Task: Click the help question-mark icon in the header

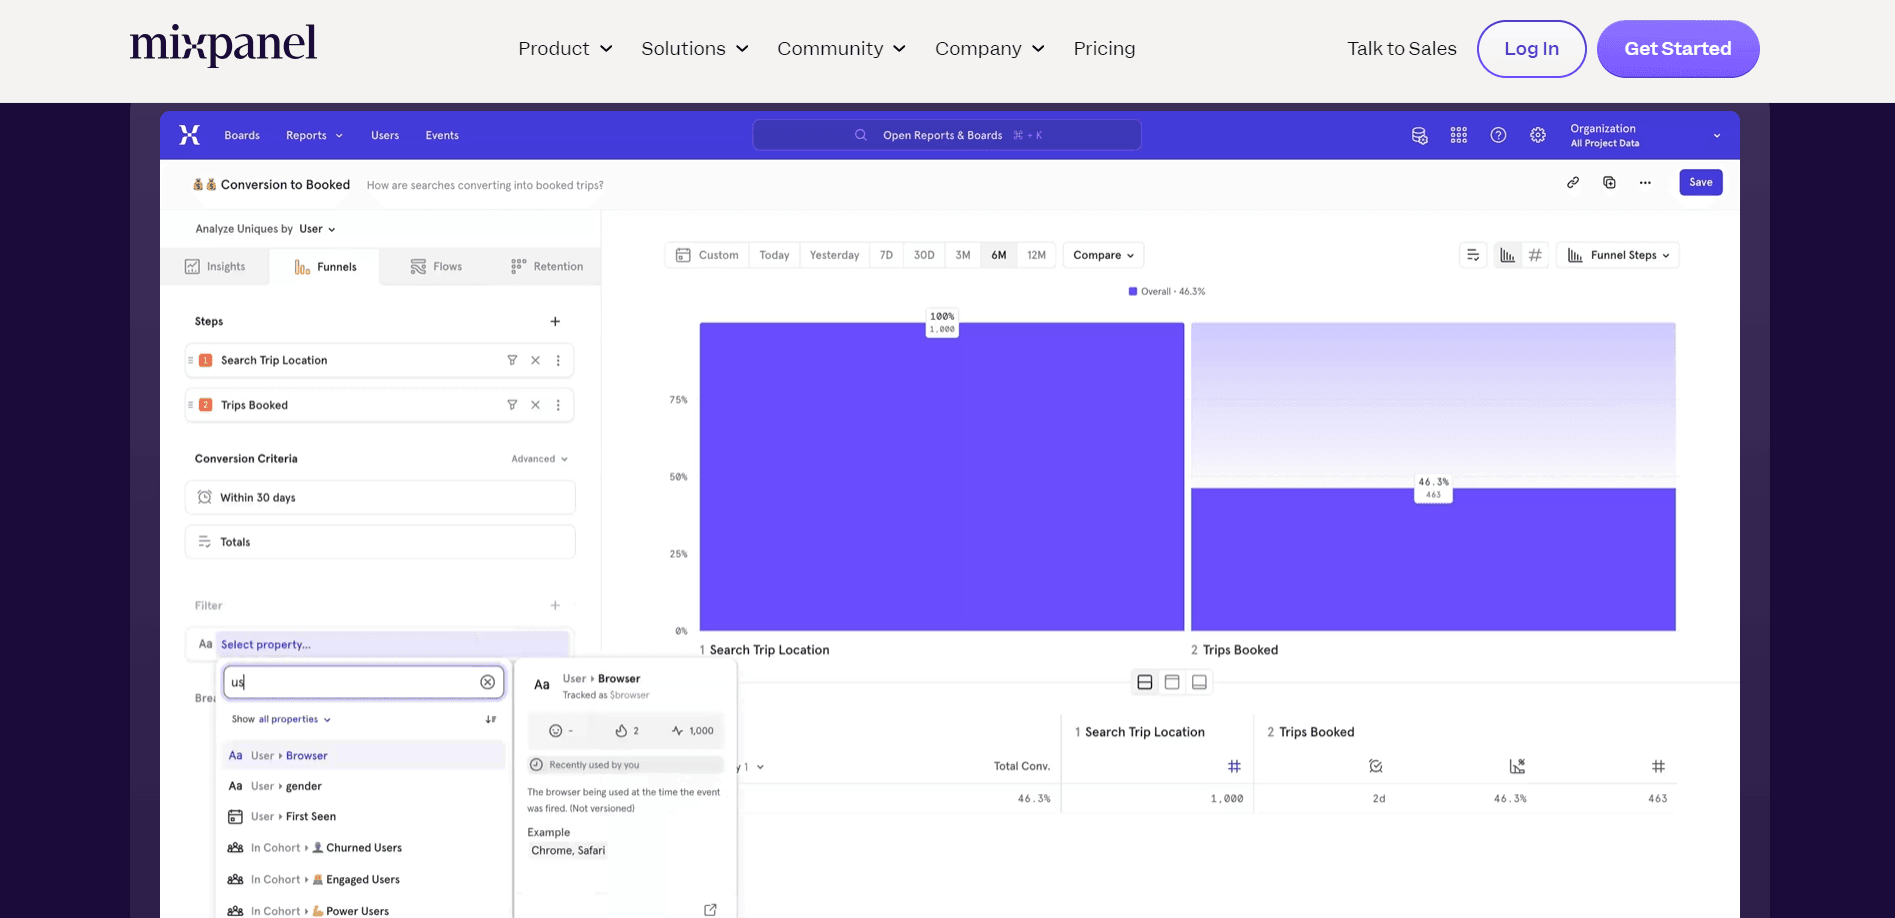Action: coord(1498,134)
